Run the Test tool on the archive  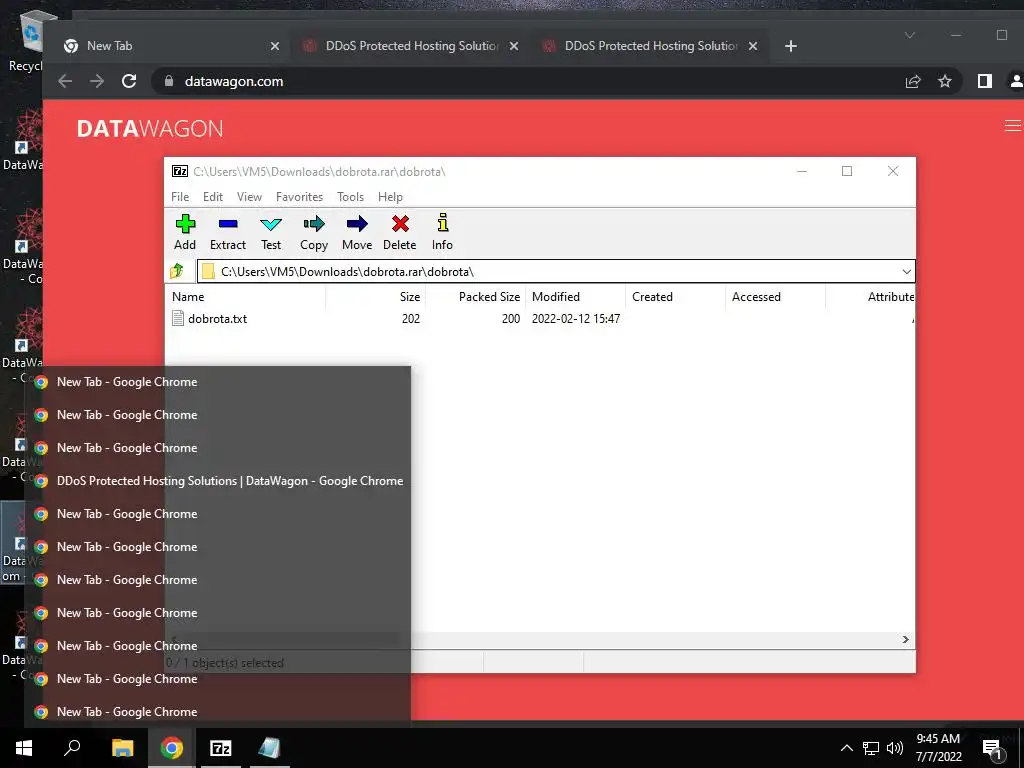271,232
